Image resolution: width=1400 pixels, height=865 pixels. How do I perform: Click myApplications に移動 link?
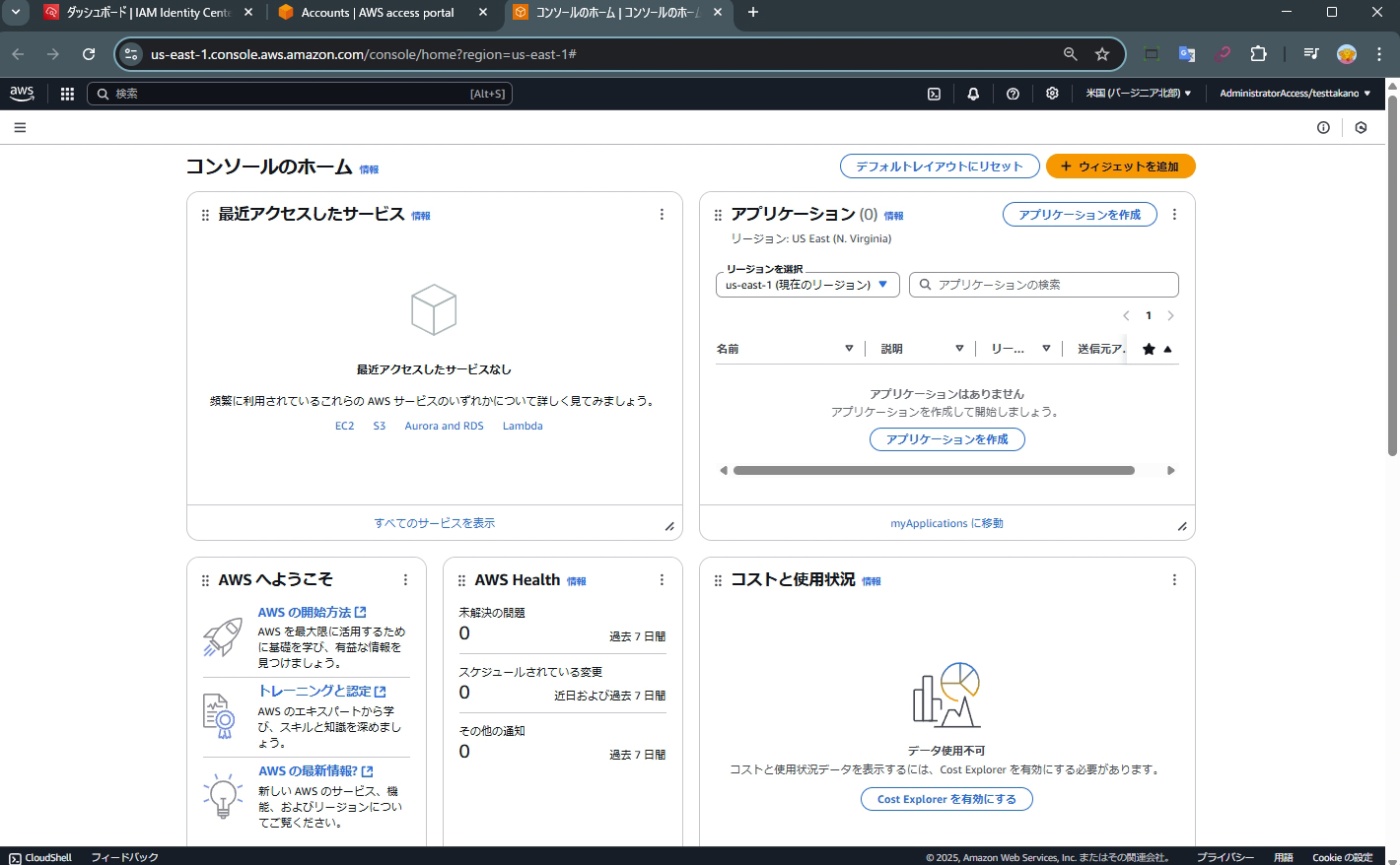pos(947,523)
